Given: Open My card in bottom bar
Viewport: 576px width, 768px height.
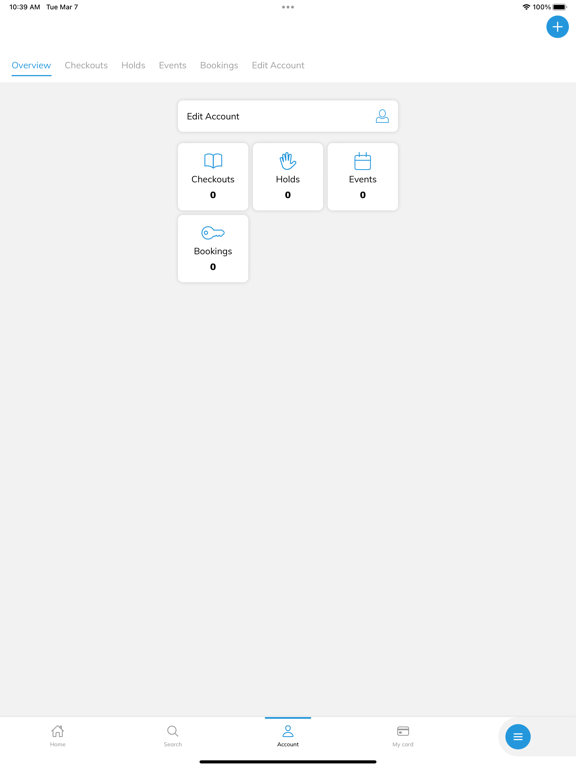Looking at the screenshot, I should click(403, 736).
